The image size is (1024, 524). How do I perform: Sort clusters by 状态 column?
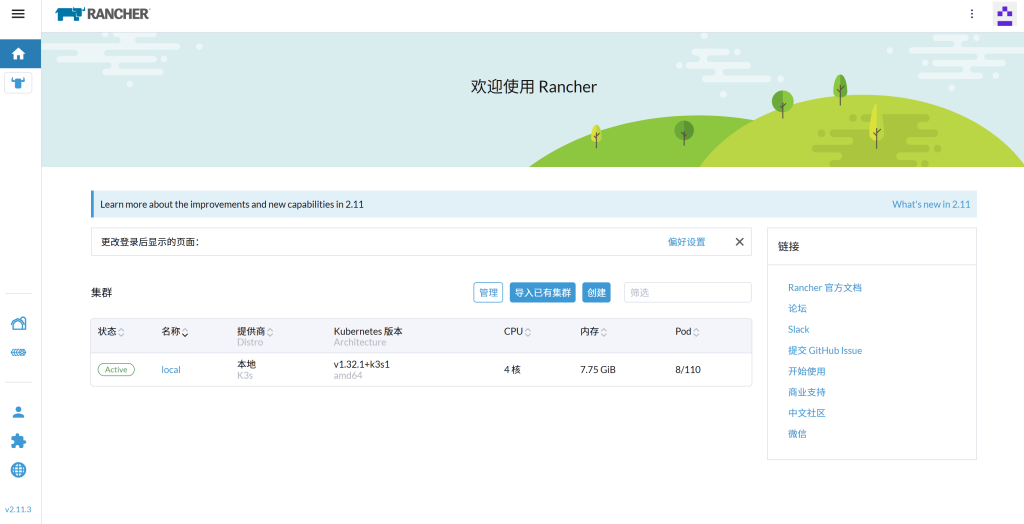pyautogui.click(x=110, y=331)
